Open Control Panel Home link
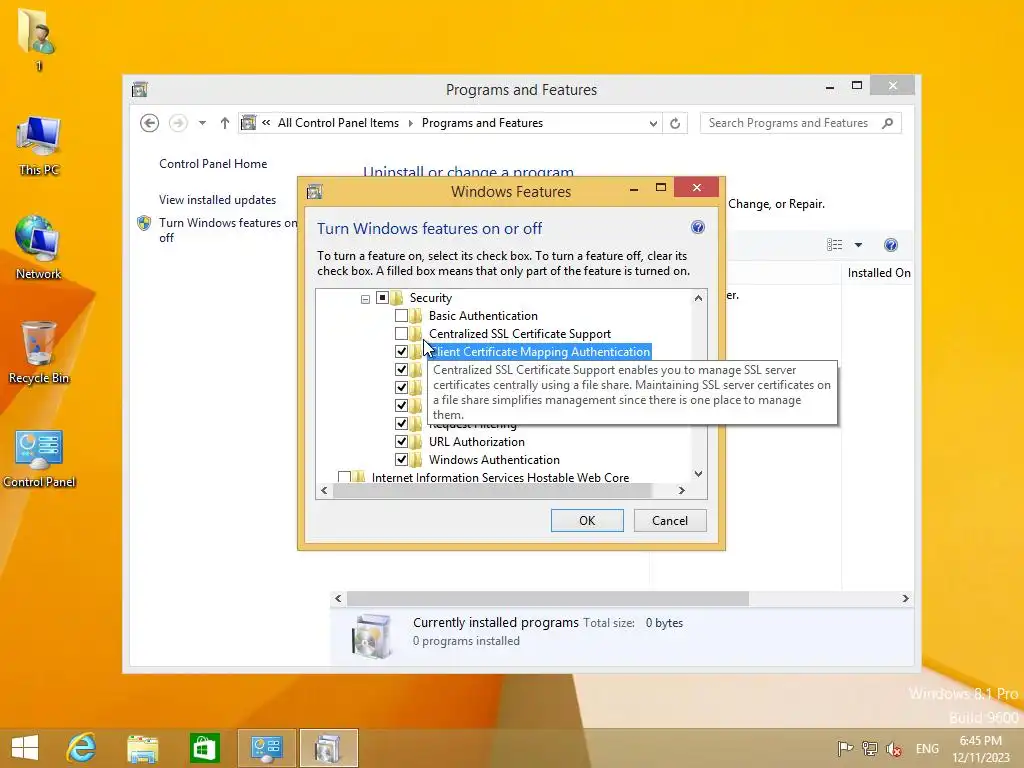1024x768 pixels. pos(213,164)
